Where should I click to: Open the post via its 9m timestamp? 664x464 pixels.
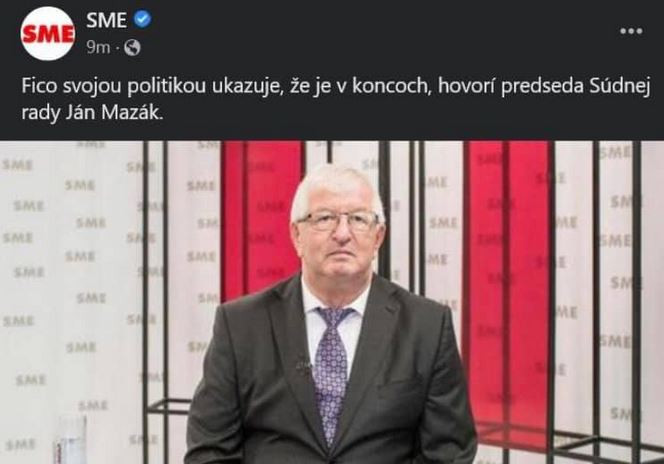point(98,47)
